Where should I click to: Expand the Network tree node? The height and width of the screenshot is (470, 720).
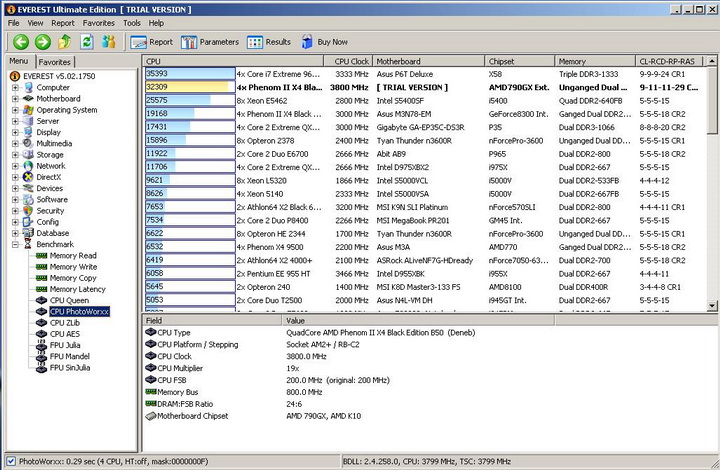point(15,166)
